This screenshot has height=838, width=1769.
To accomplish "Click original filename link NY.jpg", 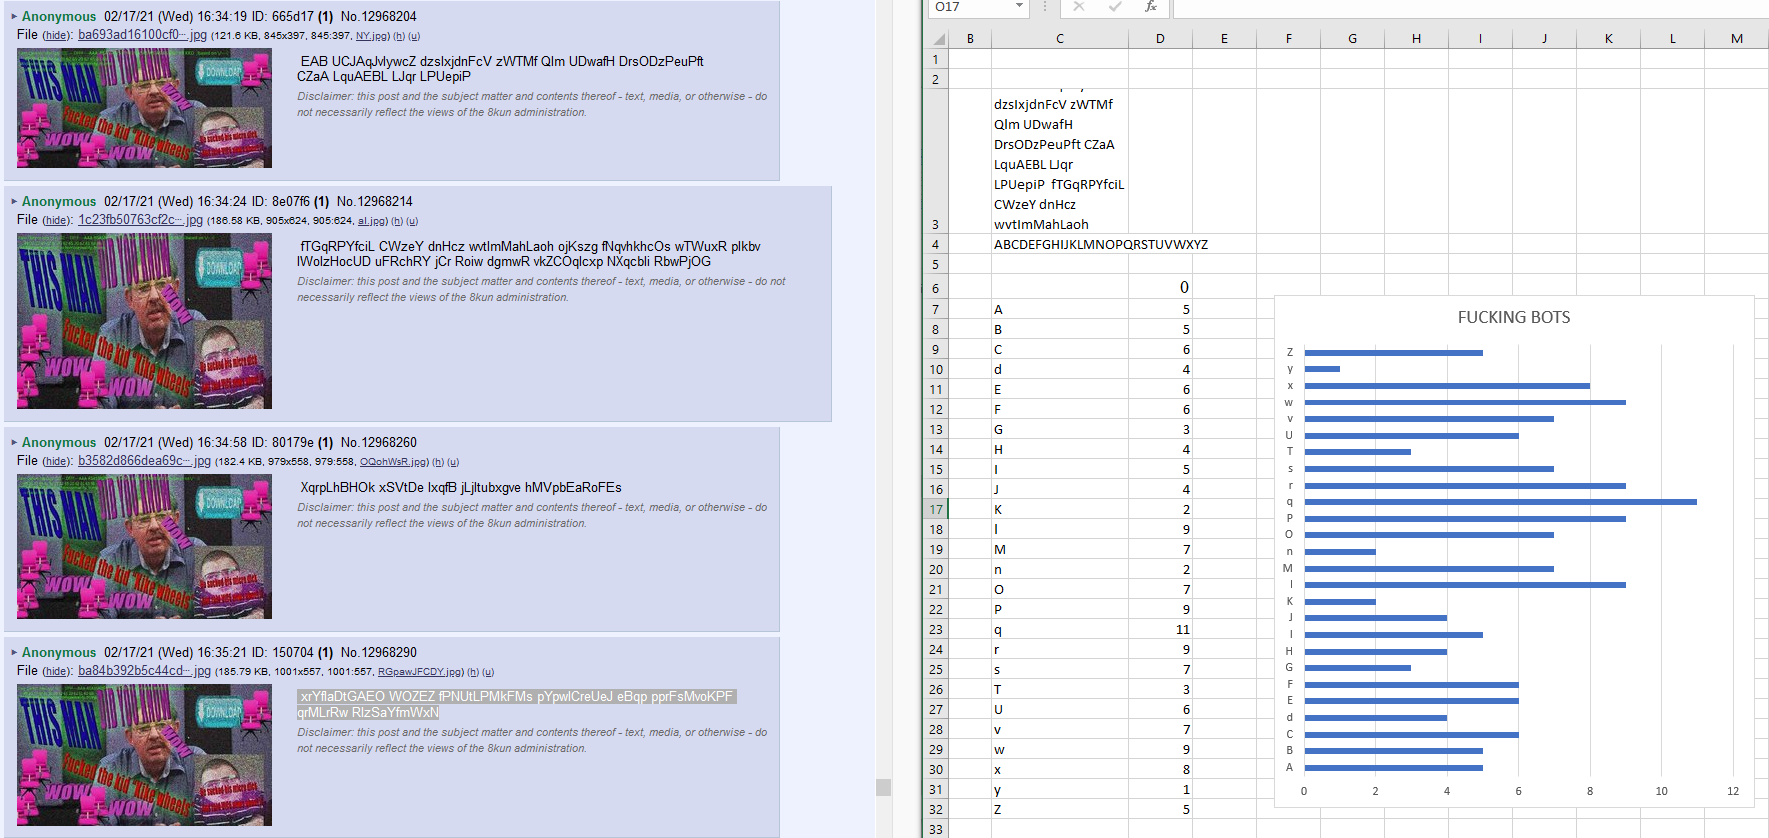I will [x=372, y=36].
